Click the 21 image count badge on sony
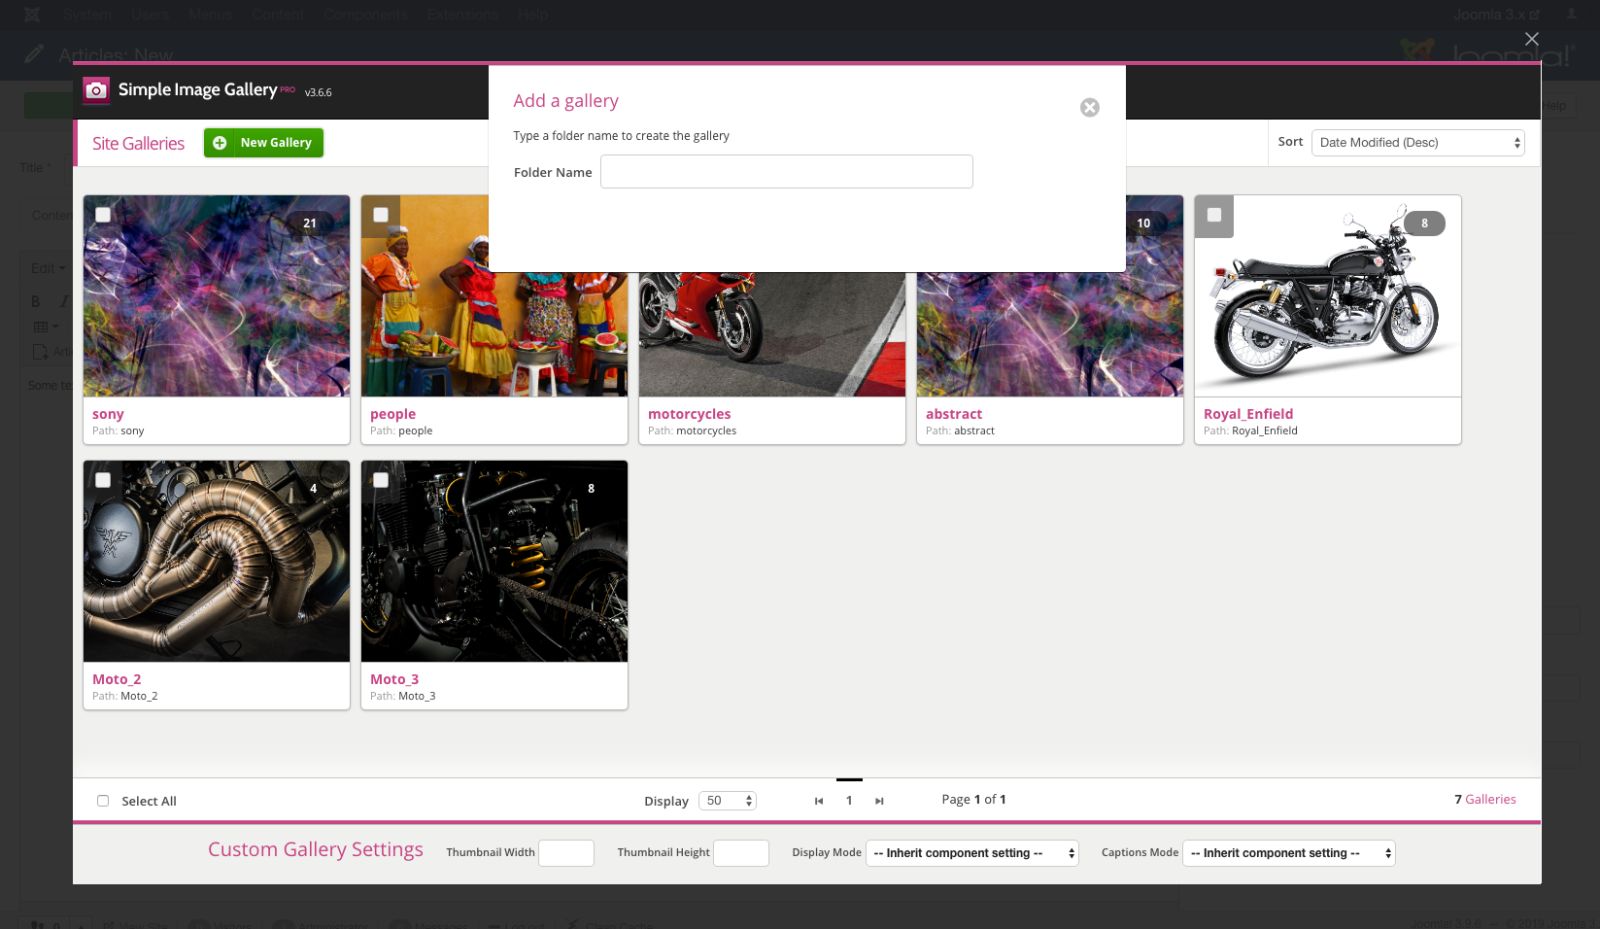 (309, 223)
